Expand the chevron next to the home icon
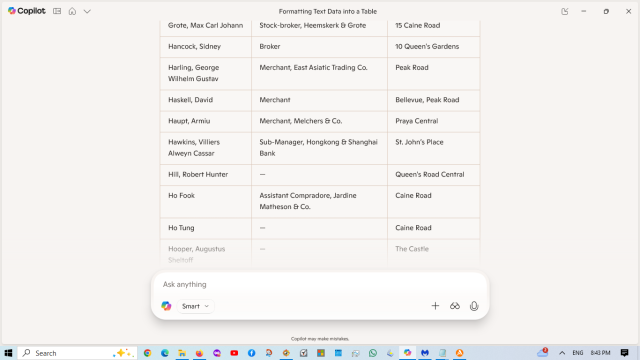Screen dimensions: 640x360 click(87, 11)
